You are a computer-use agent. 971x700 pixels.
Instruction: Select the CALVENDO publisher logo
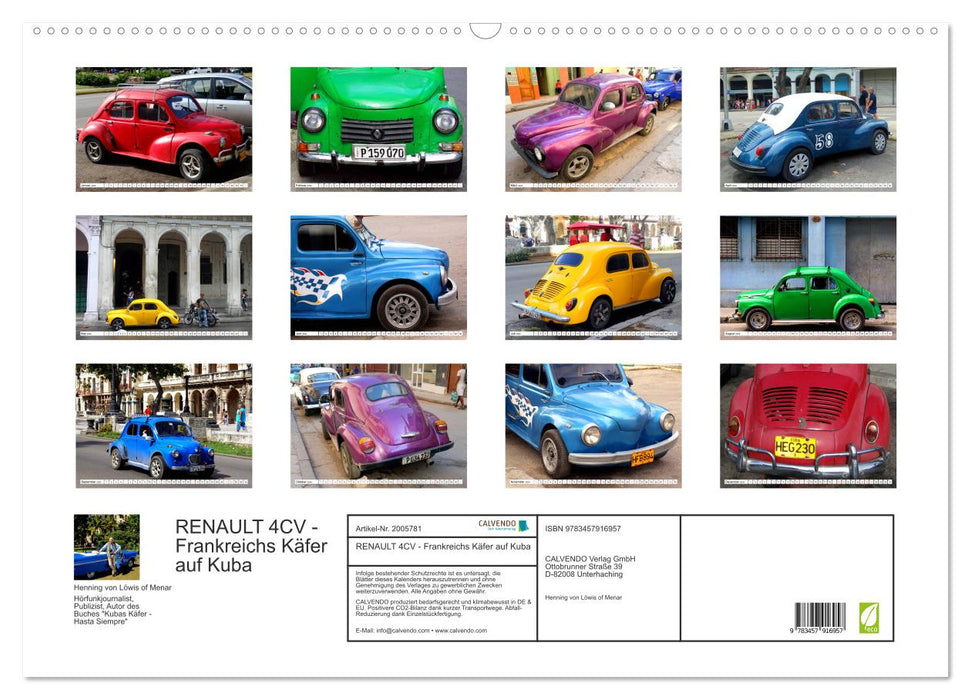click(x=501, y=524)
